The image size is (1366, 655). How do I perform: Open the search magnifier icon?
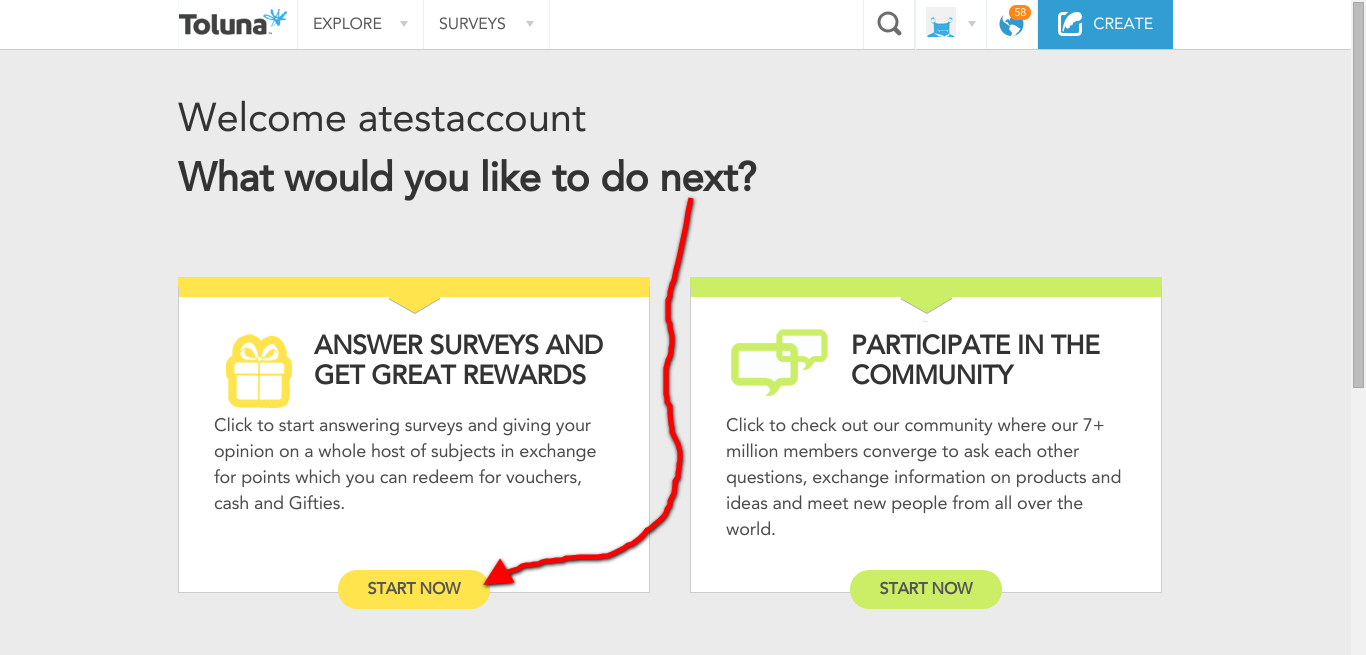click(889, 23)
